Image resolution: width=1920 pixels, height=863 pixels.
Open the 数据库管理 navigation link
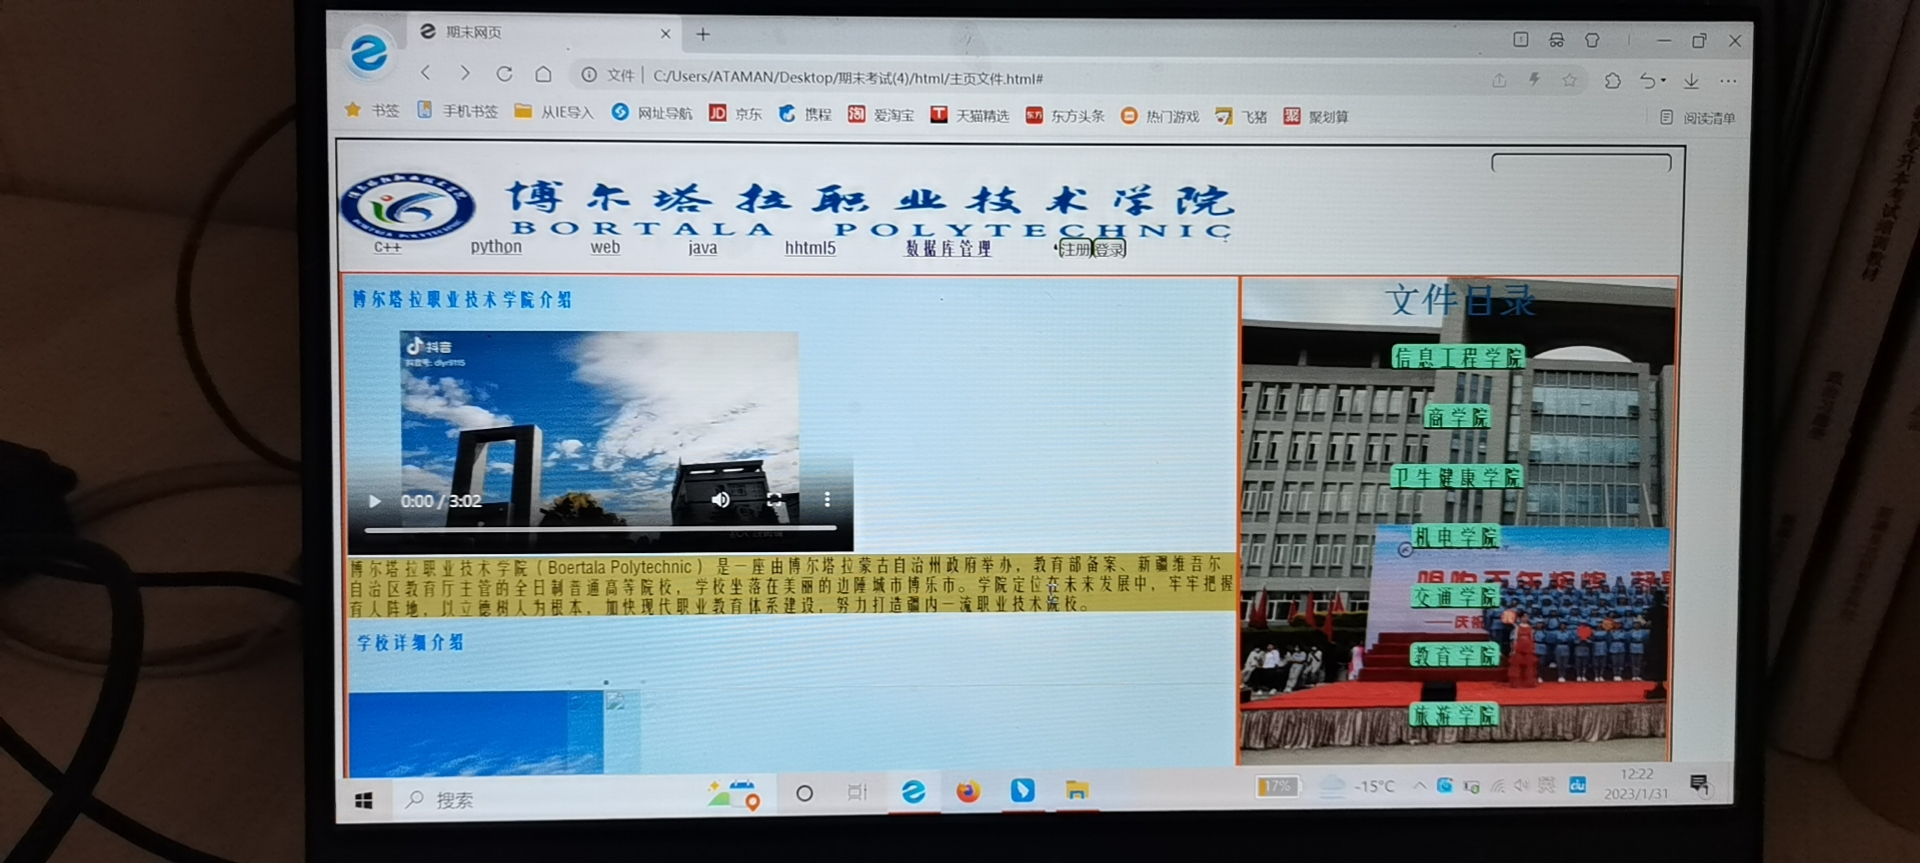coord(948,249)
